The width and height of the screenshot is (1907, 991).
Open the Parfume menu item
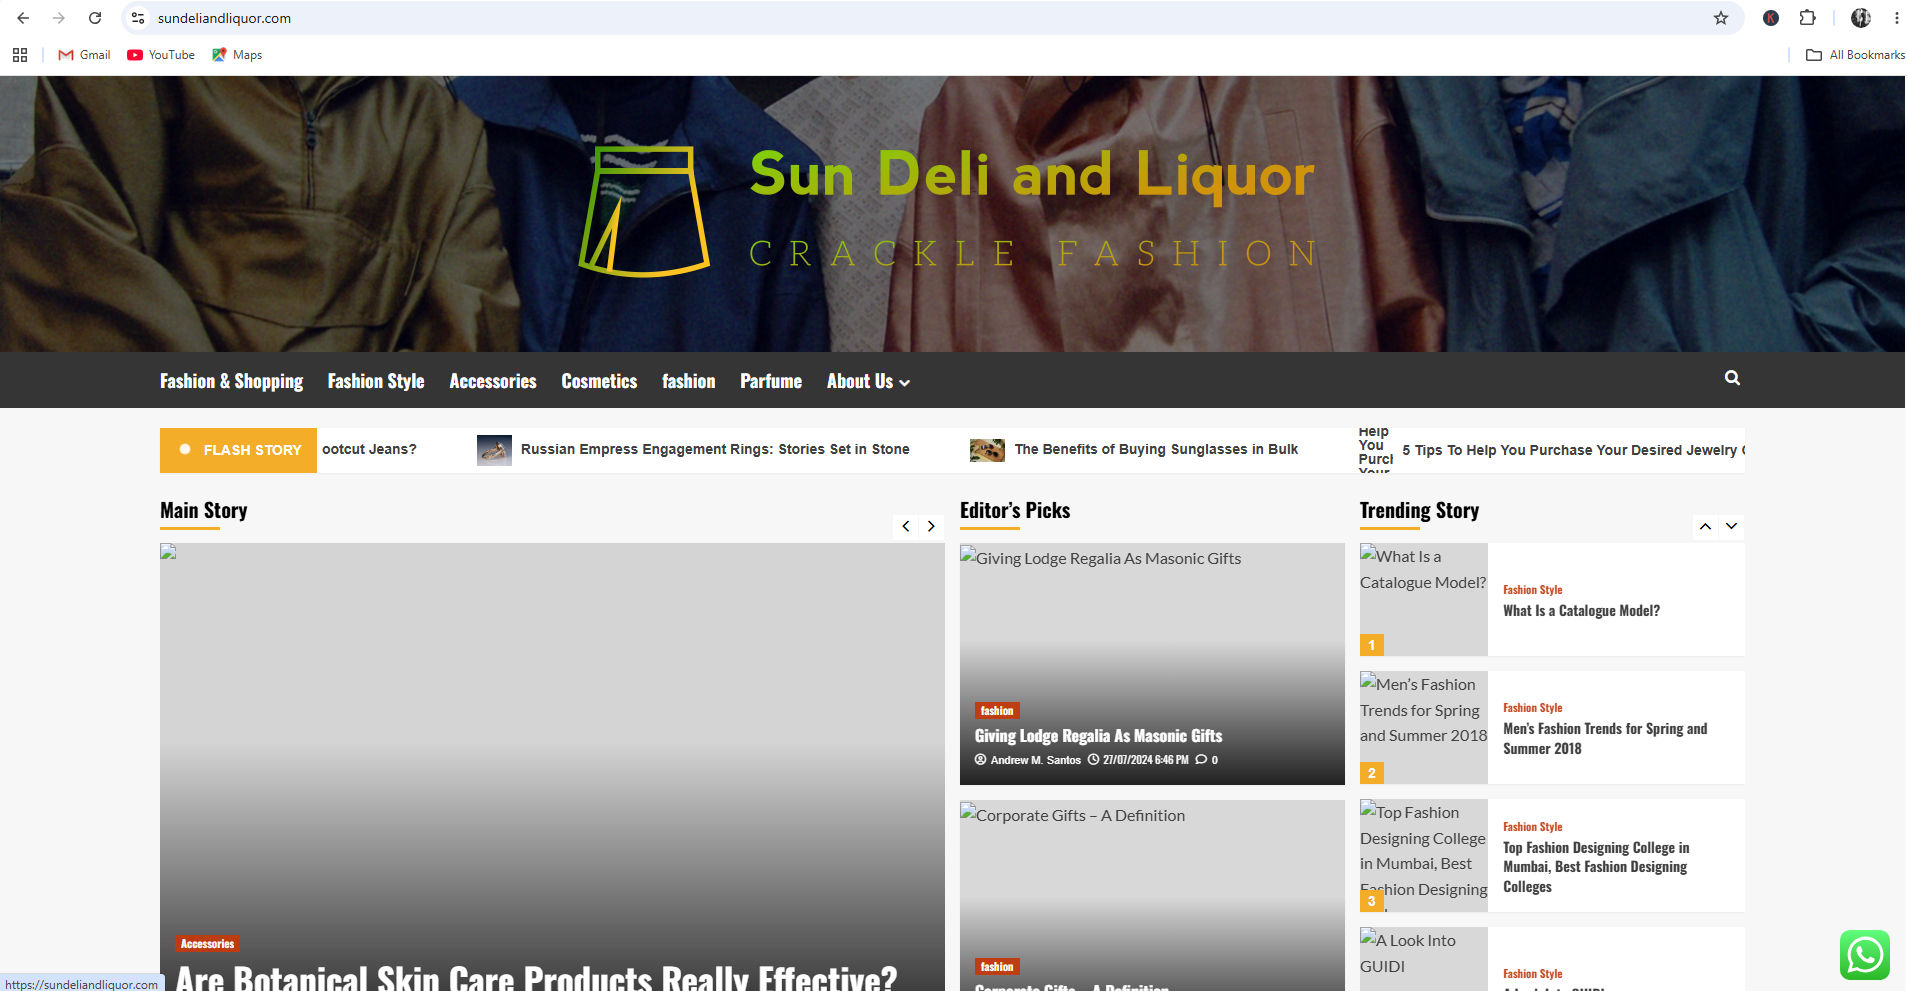coord(771,381)
